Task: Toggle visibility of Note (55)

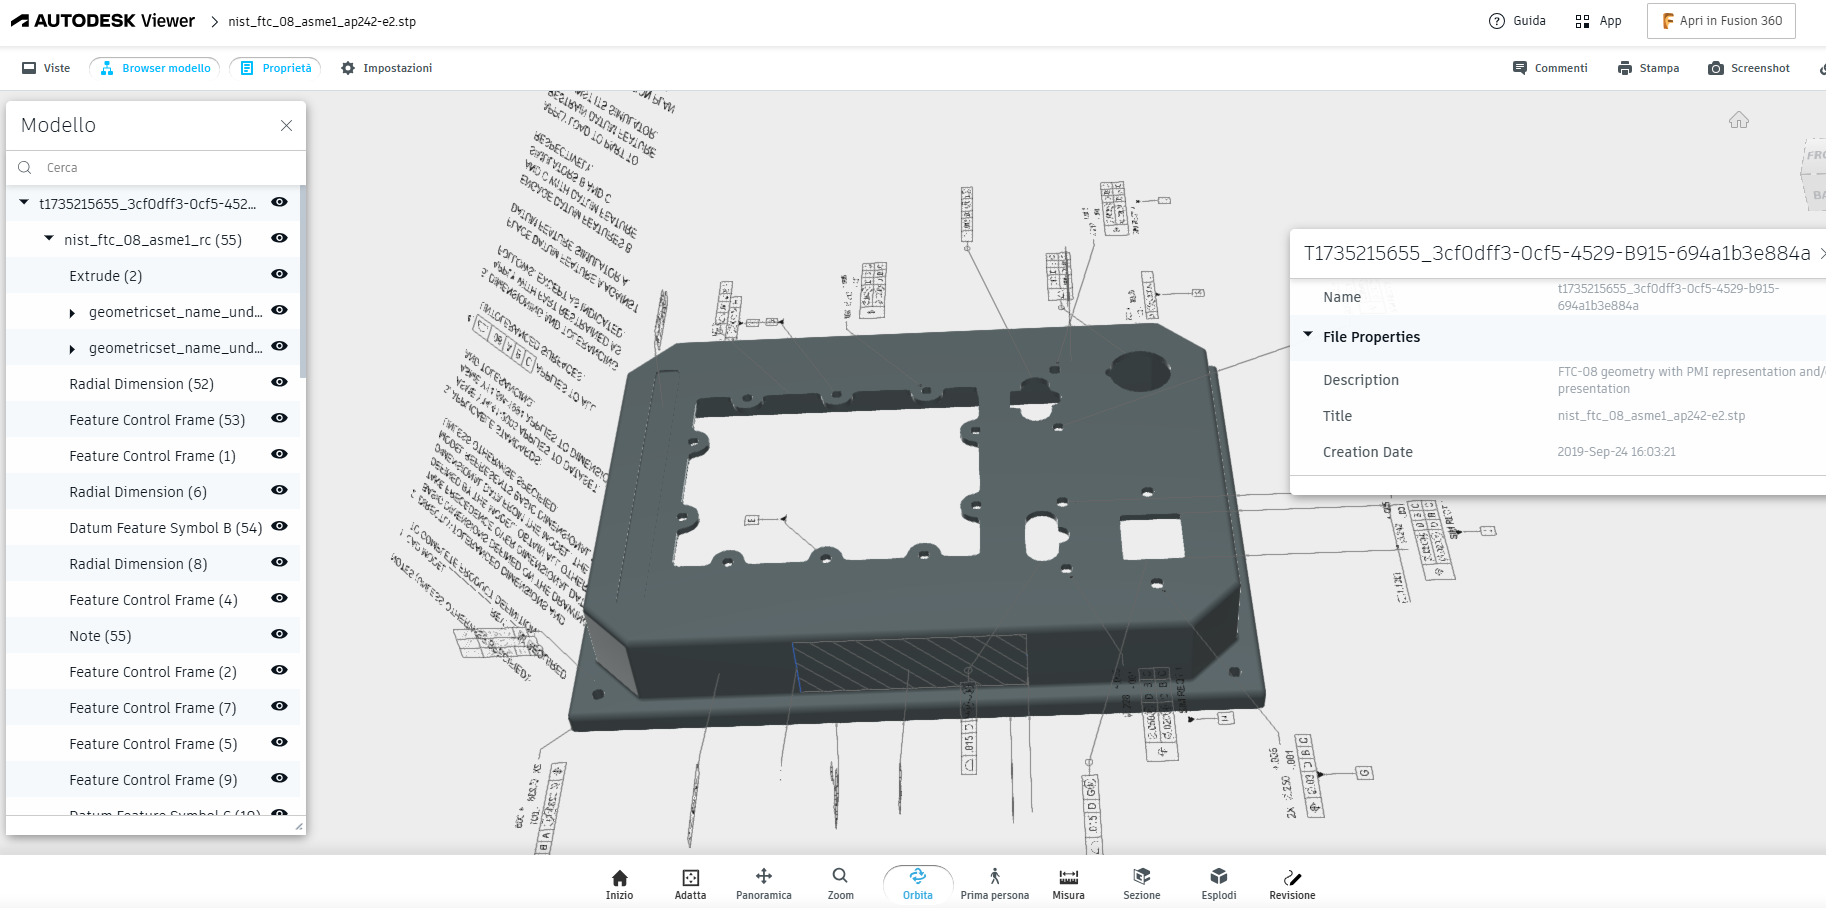Action: click(x=279, y=634)
